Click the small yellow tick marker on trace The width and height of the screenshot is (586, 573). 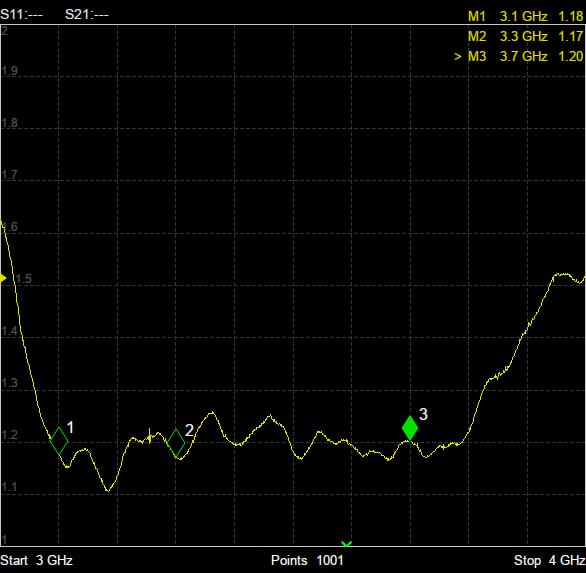point(149,436)
